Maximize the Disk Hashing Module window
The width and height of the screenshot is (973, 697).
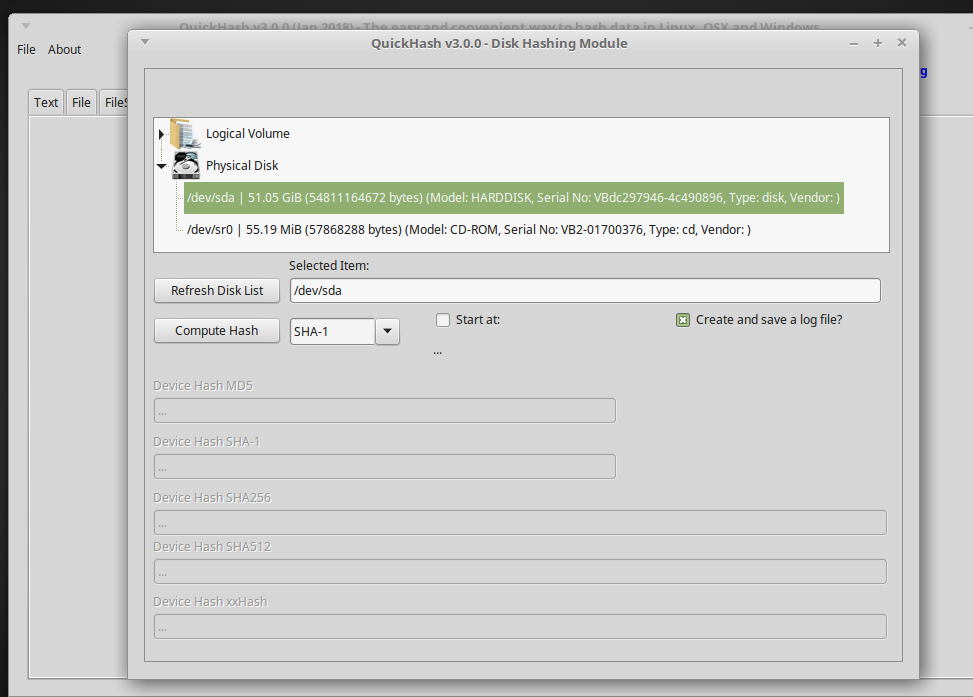click(877, 43)
